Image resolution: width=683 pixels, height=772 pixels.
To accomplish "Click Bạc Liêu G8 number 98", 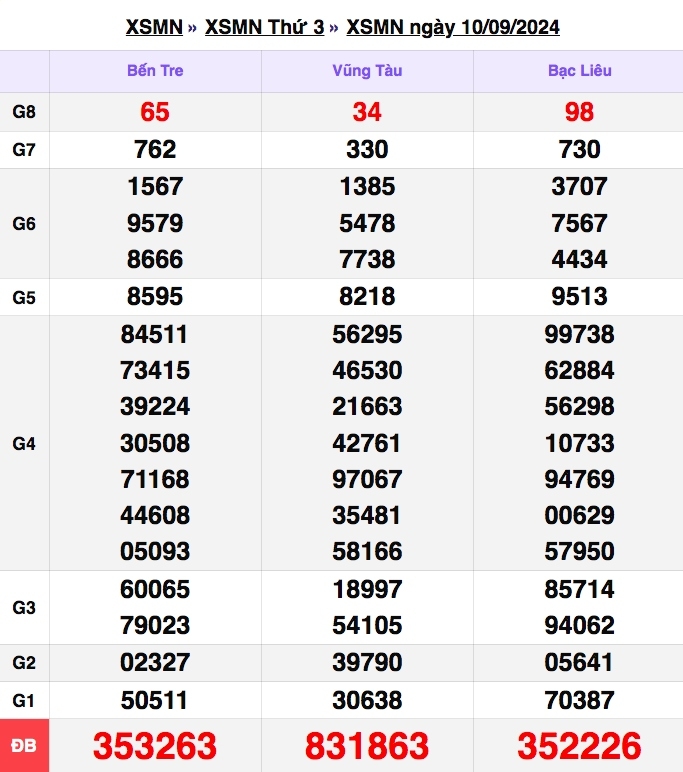I will (580, 112).
